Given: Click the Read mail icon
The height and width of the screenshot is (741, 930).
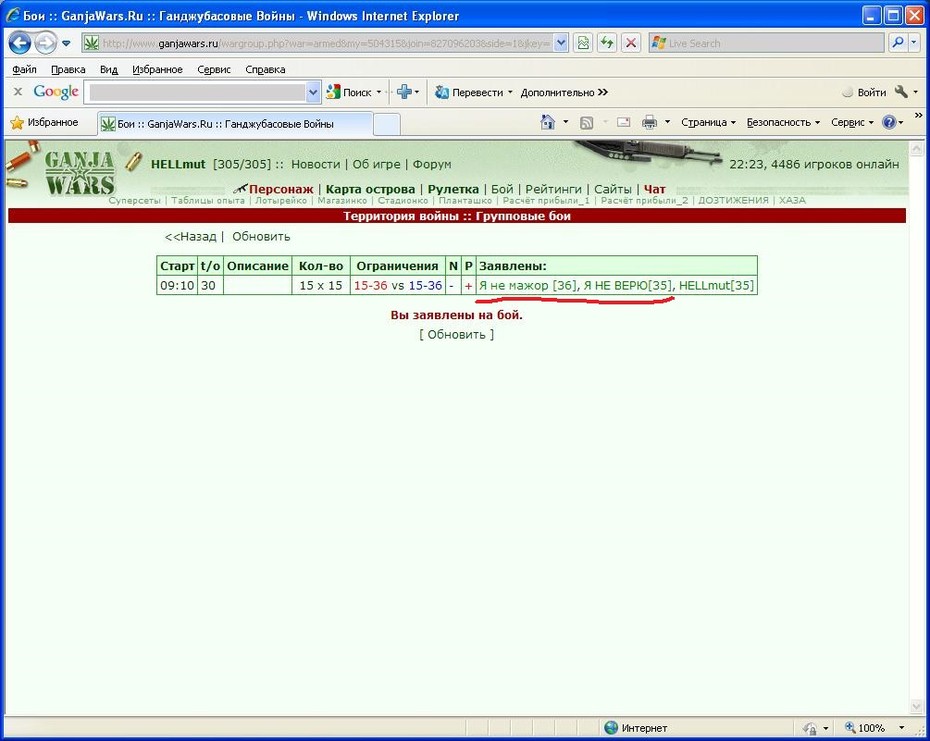Looking at the screenshot, I should (x=623, y=122).
